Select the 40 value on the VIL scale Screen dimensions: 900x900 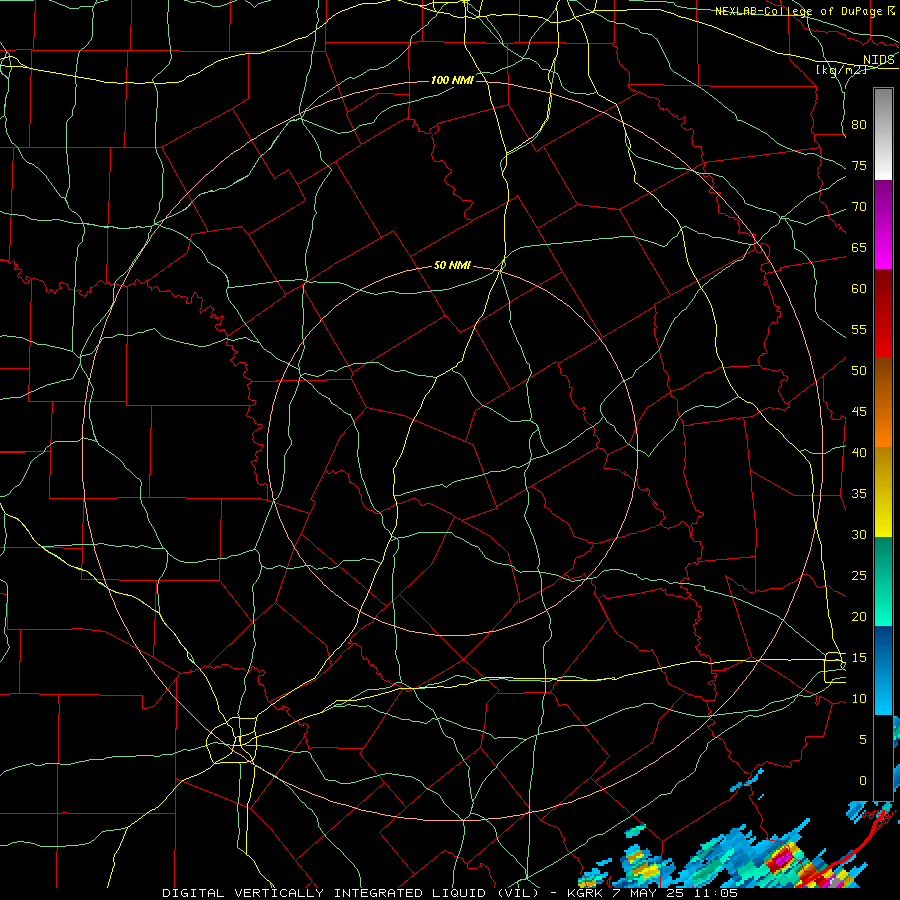coord(859,453)
